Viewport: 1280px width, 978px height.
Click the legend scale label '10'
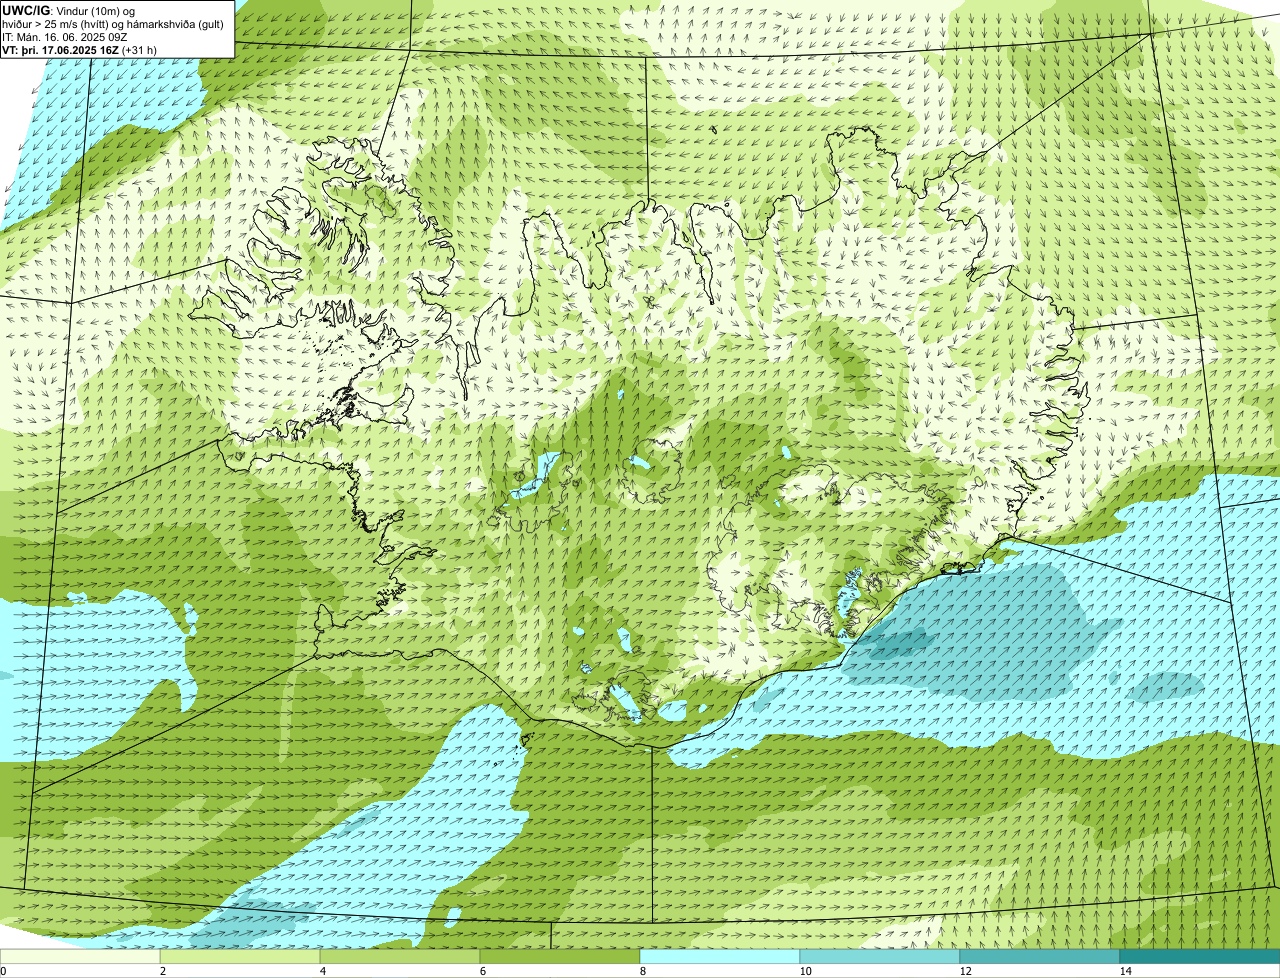(x=805, y=971)
